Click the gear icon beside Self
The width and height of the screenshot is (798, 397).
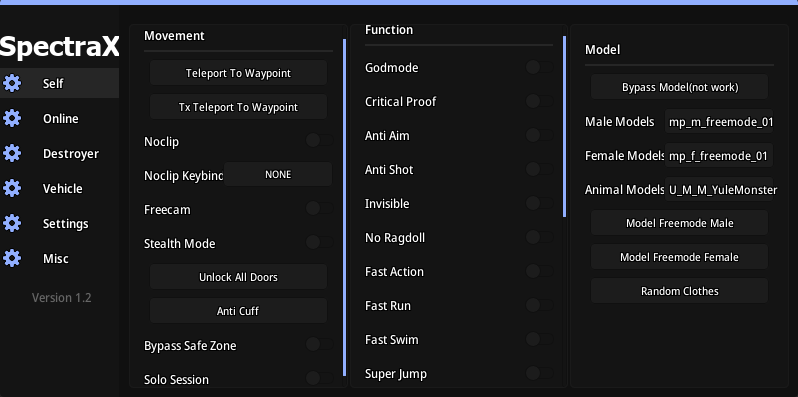click(x=12, y=83)
